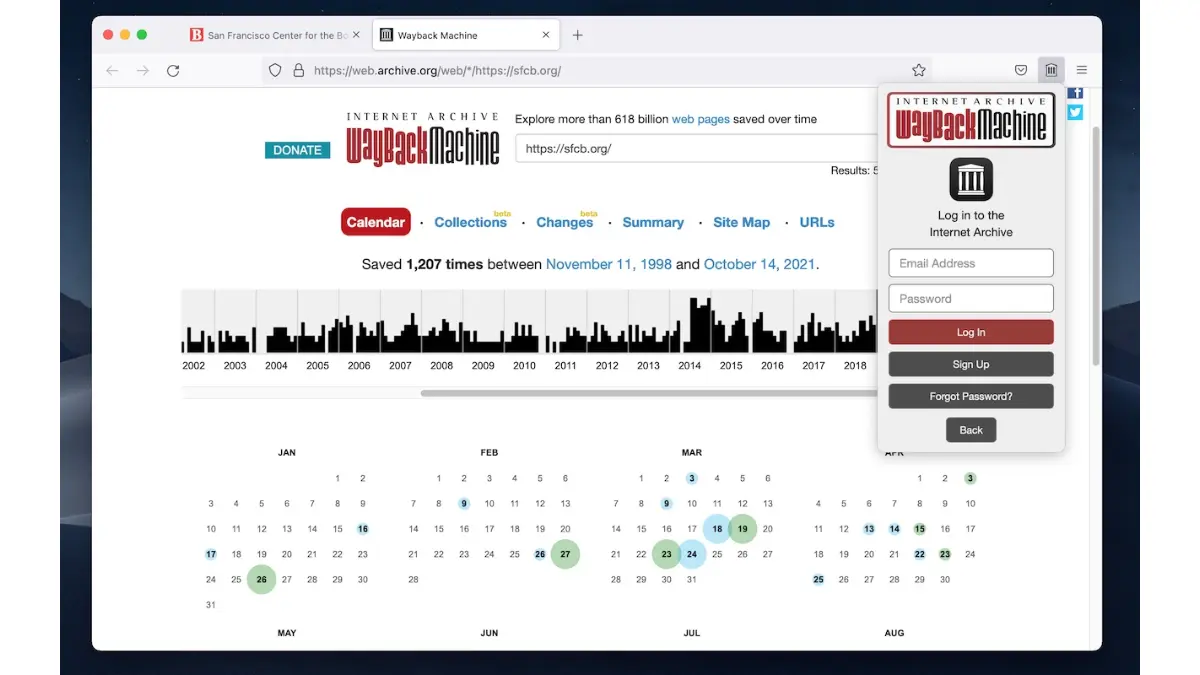Screen dimensions: 1200x675
Task: Switch to San Francisco Center tab
Action: pos(270,35)
